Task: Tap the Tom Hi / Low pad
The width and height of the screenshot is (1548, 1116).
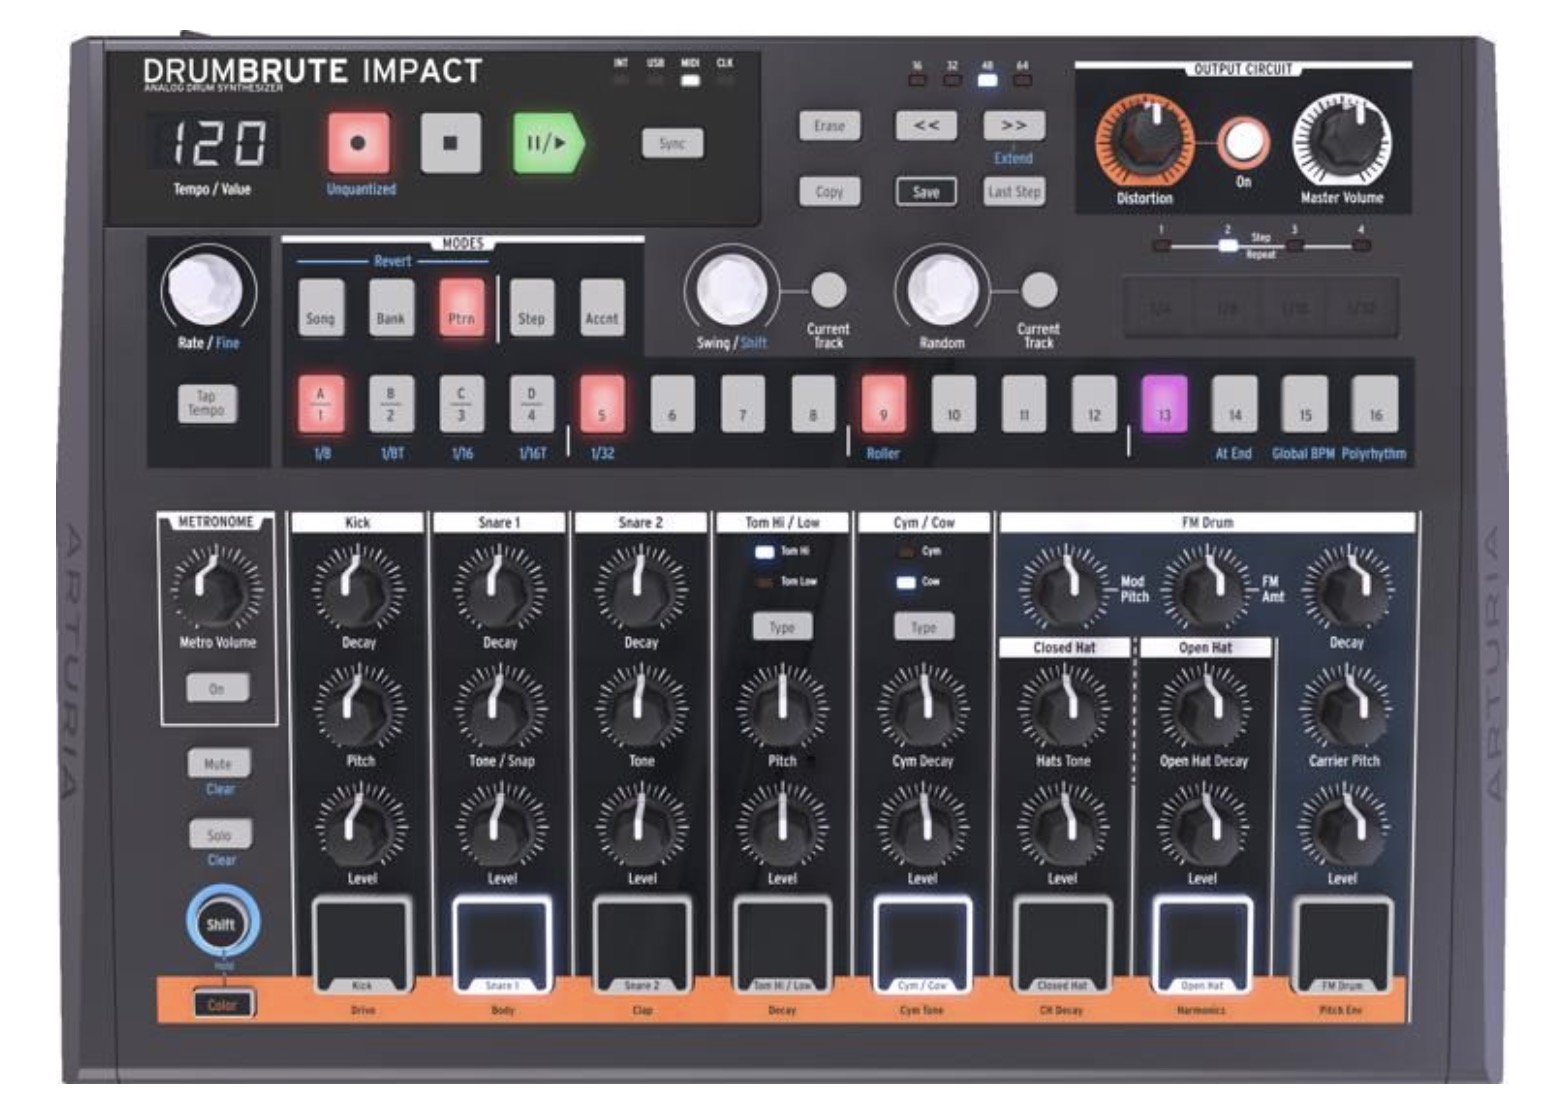Action: 782,944
